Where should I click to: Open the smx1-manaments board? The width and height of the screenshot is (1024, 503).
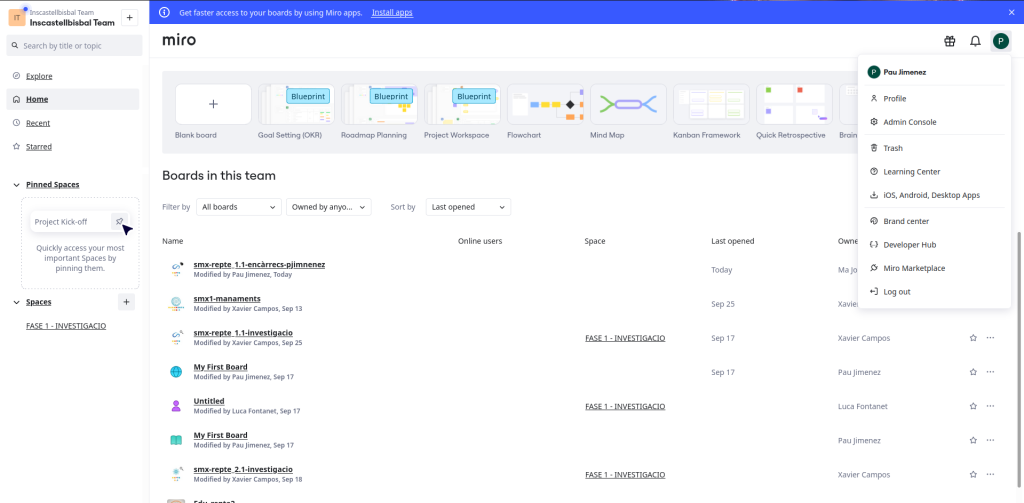227,298
